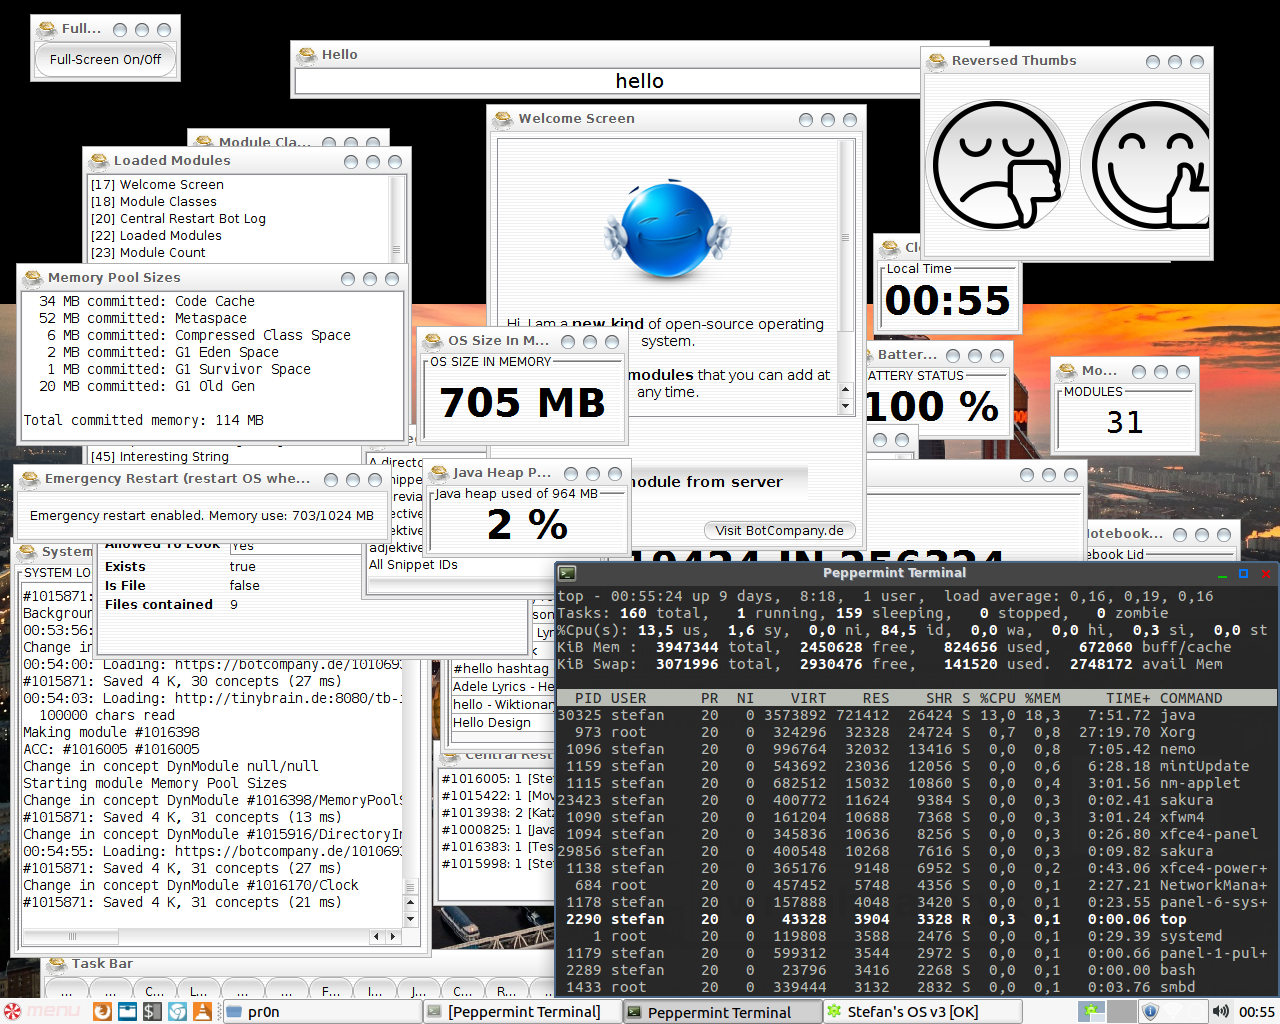The image size is (1280, 1024).
Task: Click the Visit BotCompany.de button
Action: pyautogui.click(x=779, y=531)
